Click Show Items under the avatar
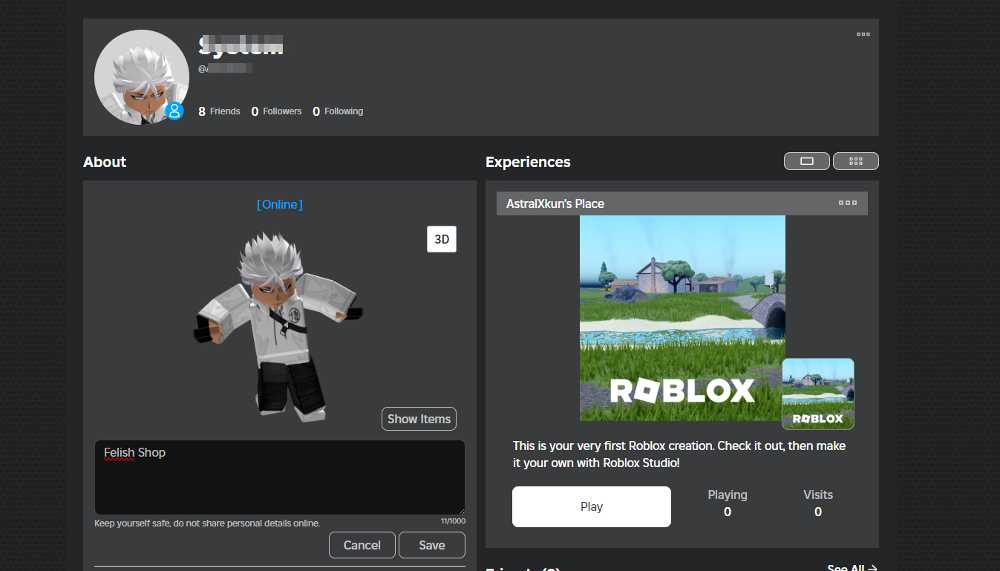The height and width of the screenshot is (571, 1000). 419,419
